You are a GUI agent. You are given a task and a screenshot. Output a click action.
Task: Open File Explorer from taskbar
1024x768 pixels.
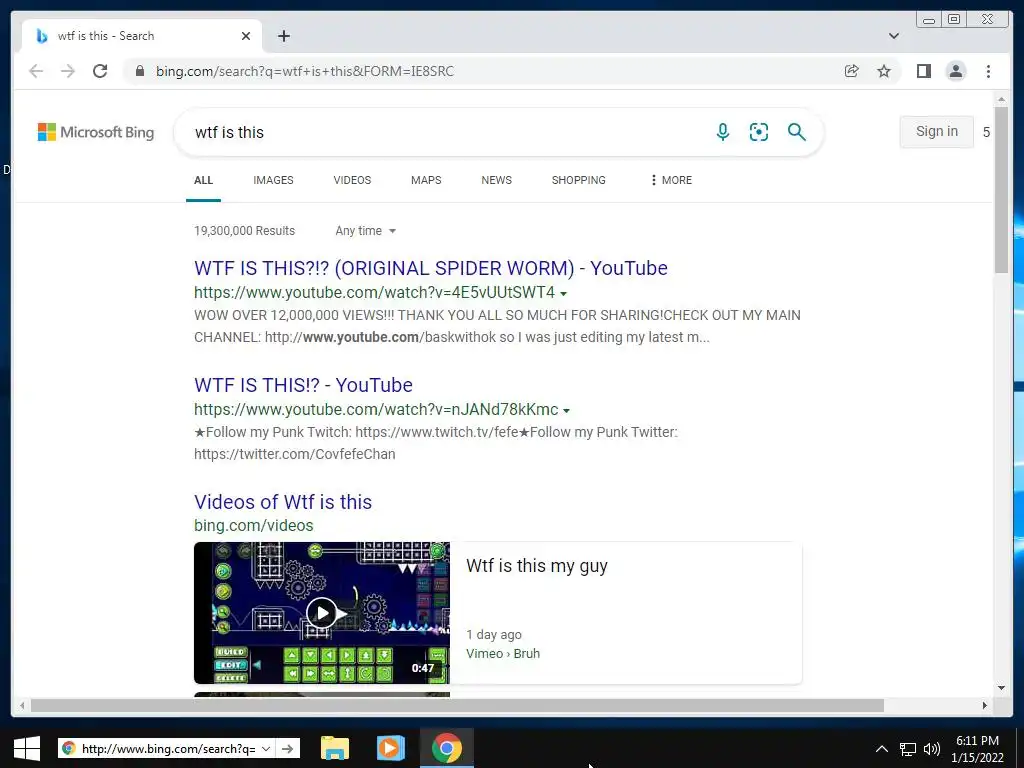pyautogui.click(x=335, y=748)
